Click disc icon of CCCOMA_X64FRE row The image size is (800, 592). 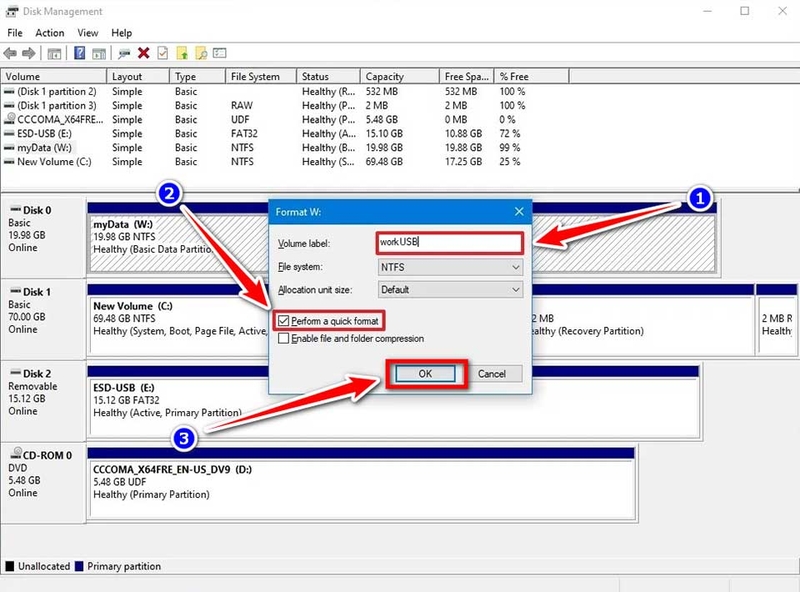pos(9,119)
